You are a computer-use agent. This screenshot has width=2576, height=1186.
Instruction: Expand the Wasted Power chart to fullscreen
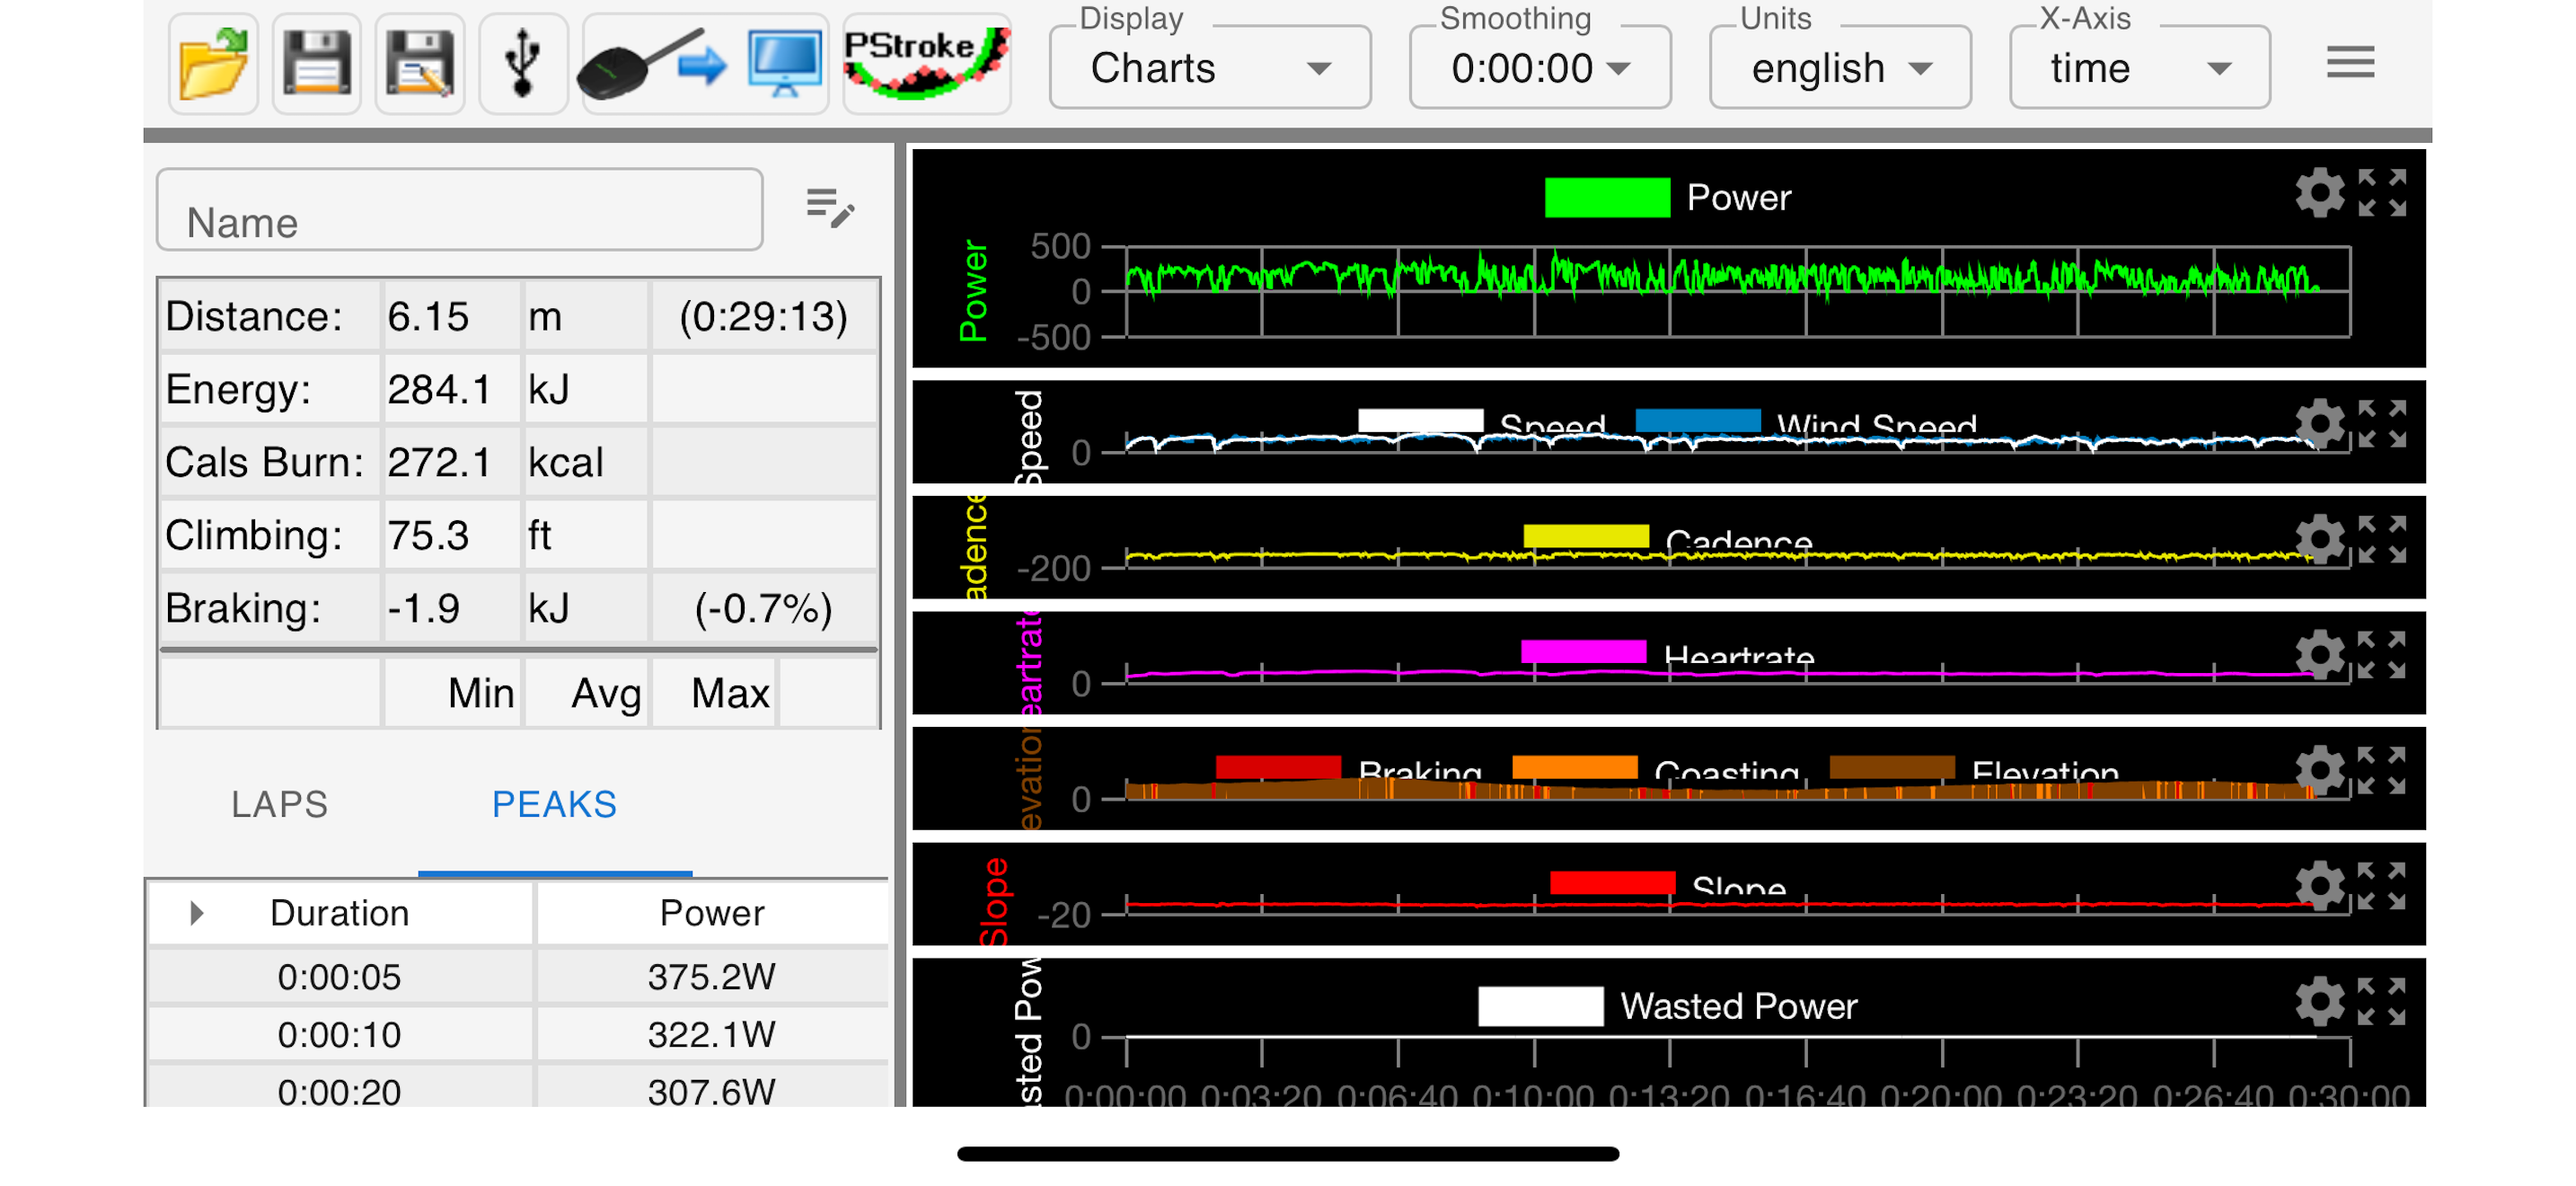[x=2382, y=1002]
